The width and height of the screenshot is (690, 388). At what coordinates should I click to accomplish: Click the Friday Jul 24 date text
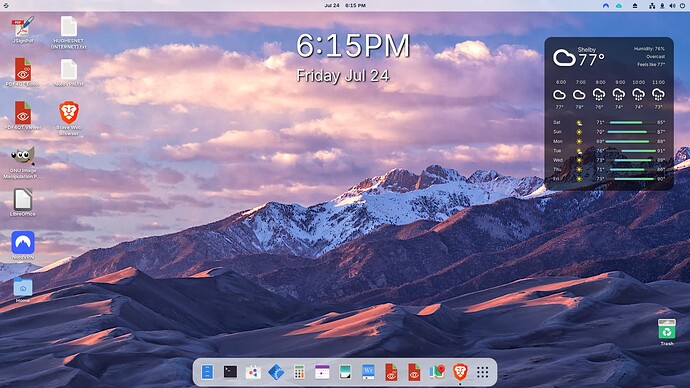tap(343, 76)
